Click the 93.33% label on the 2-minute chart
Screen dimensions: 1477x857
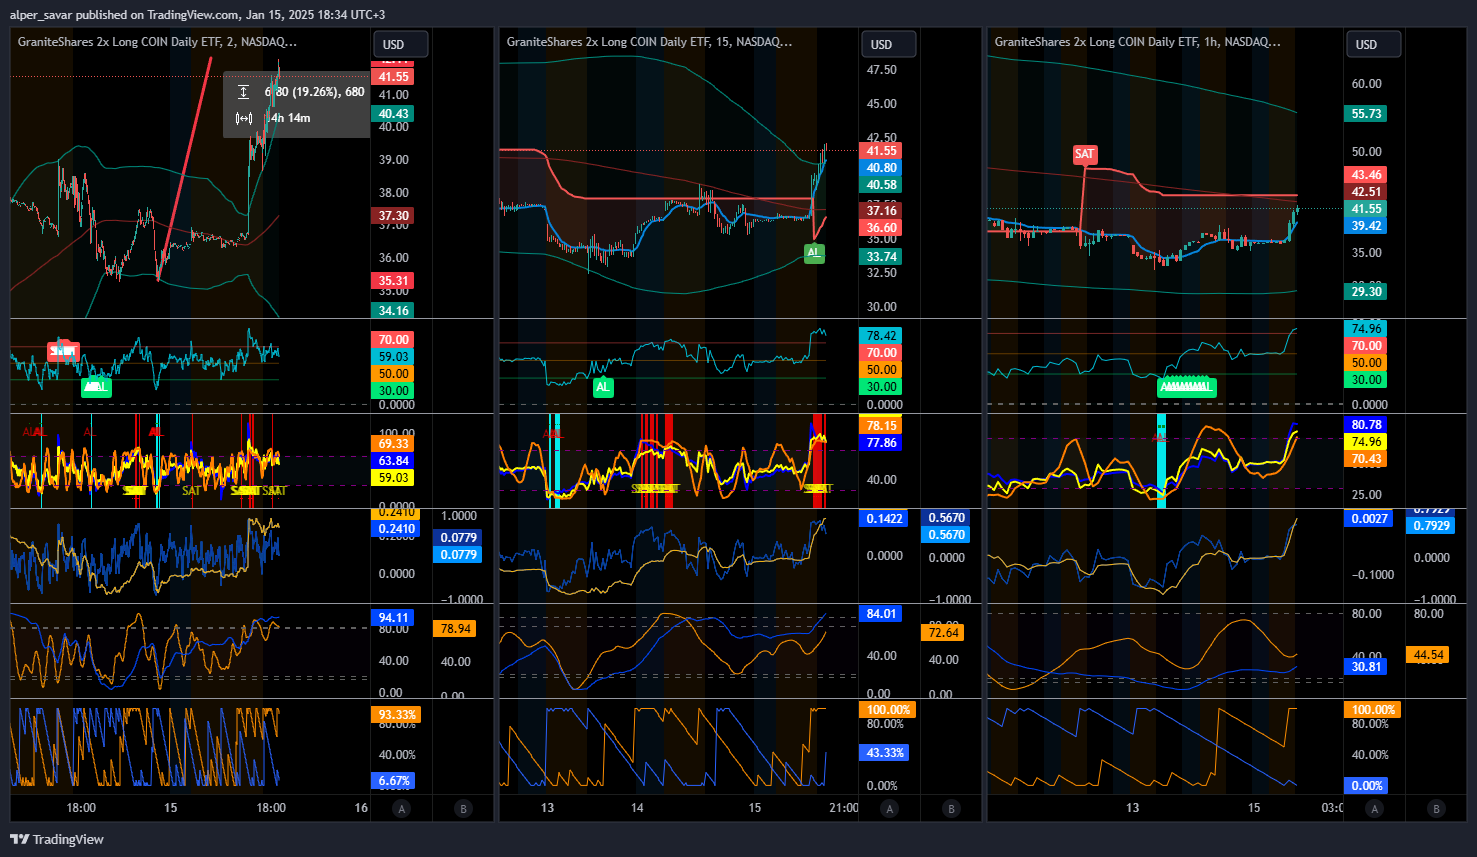[x=396, y=715]
